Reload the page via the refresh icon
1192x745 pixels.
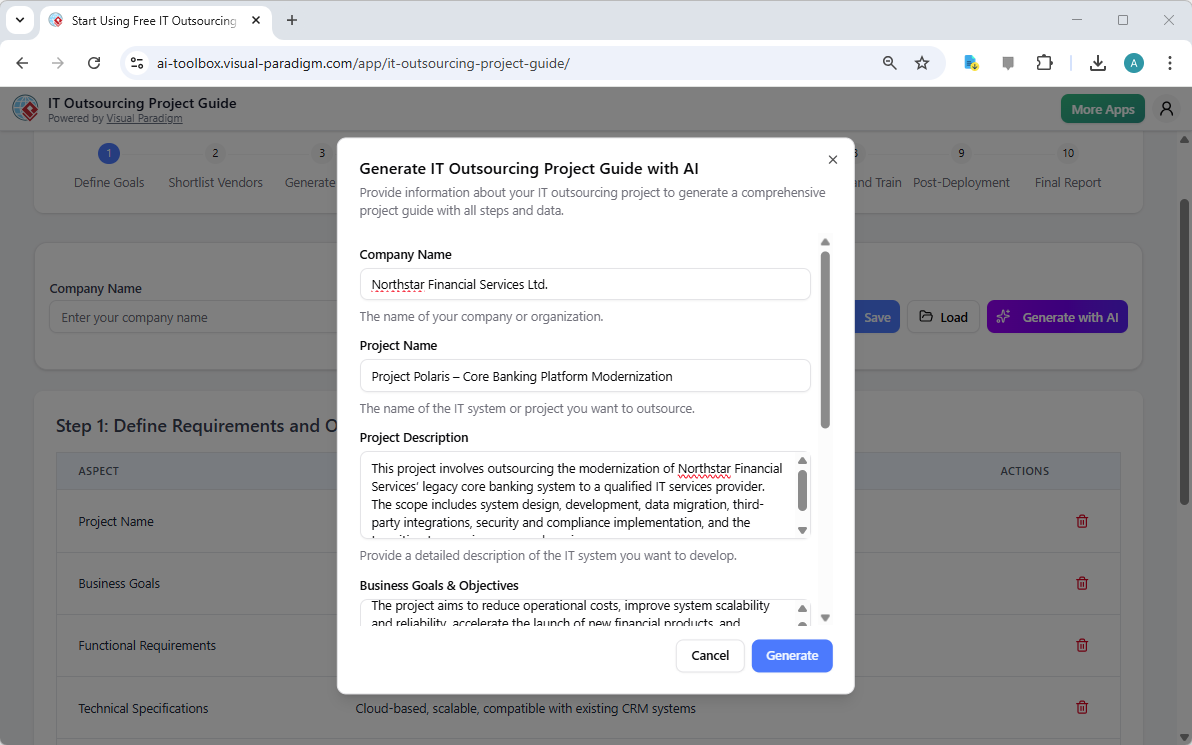pos(93,62)
